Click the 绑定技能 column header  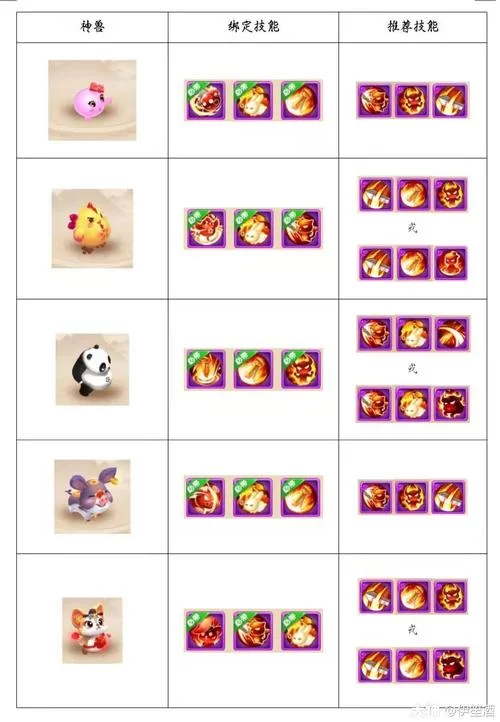[253, 27]
